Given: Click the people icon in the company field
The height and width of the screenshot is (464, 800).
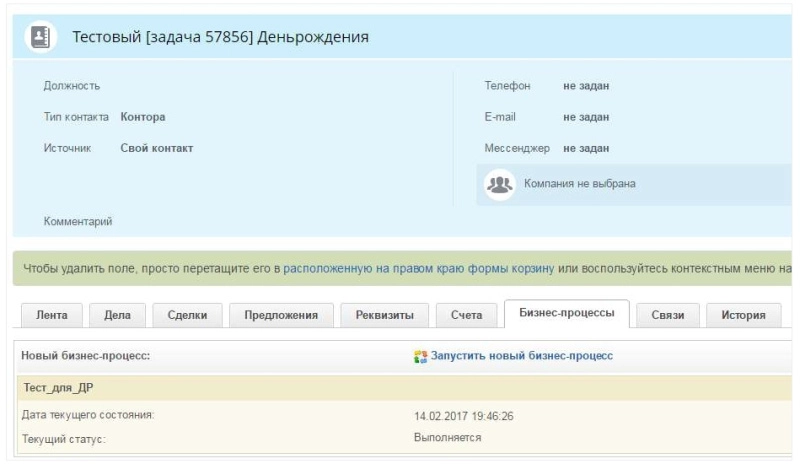Looking at the screenshot, I should [x=499, y=184].
